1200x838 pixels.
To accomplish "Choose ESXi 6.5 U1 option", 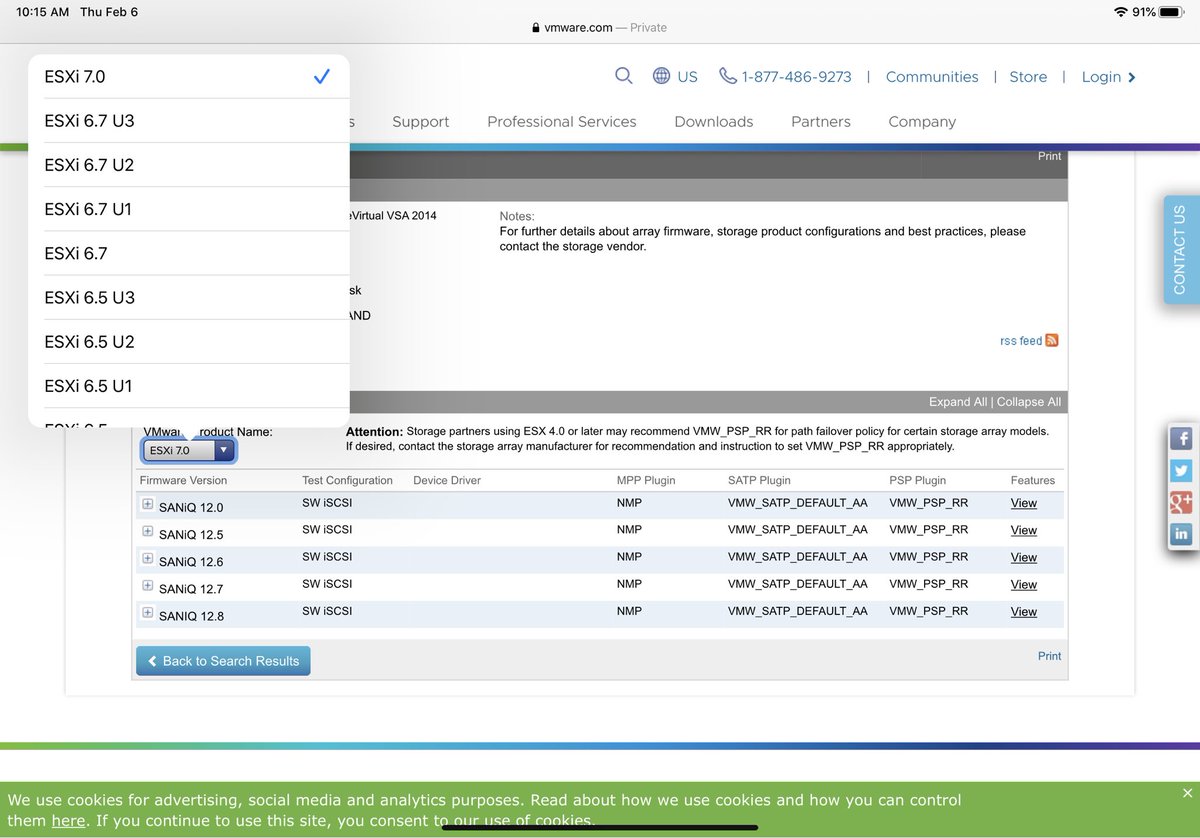I will pos(189,386).
